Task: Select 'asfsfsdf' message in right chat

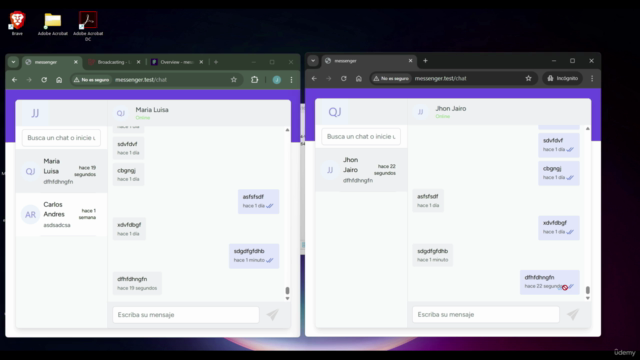Action: click(x=428, y=200)
